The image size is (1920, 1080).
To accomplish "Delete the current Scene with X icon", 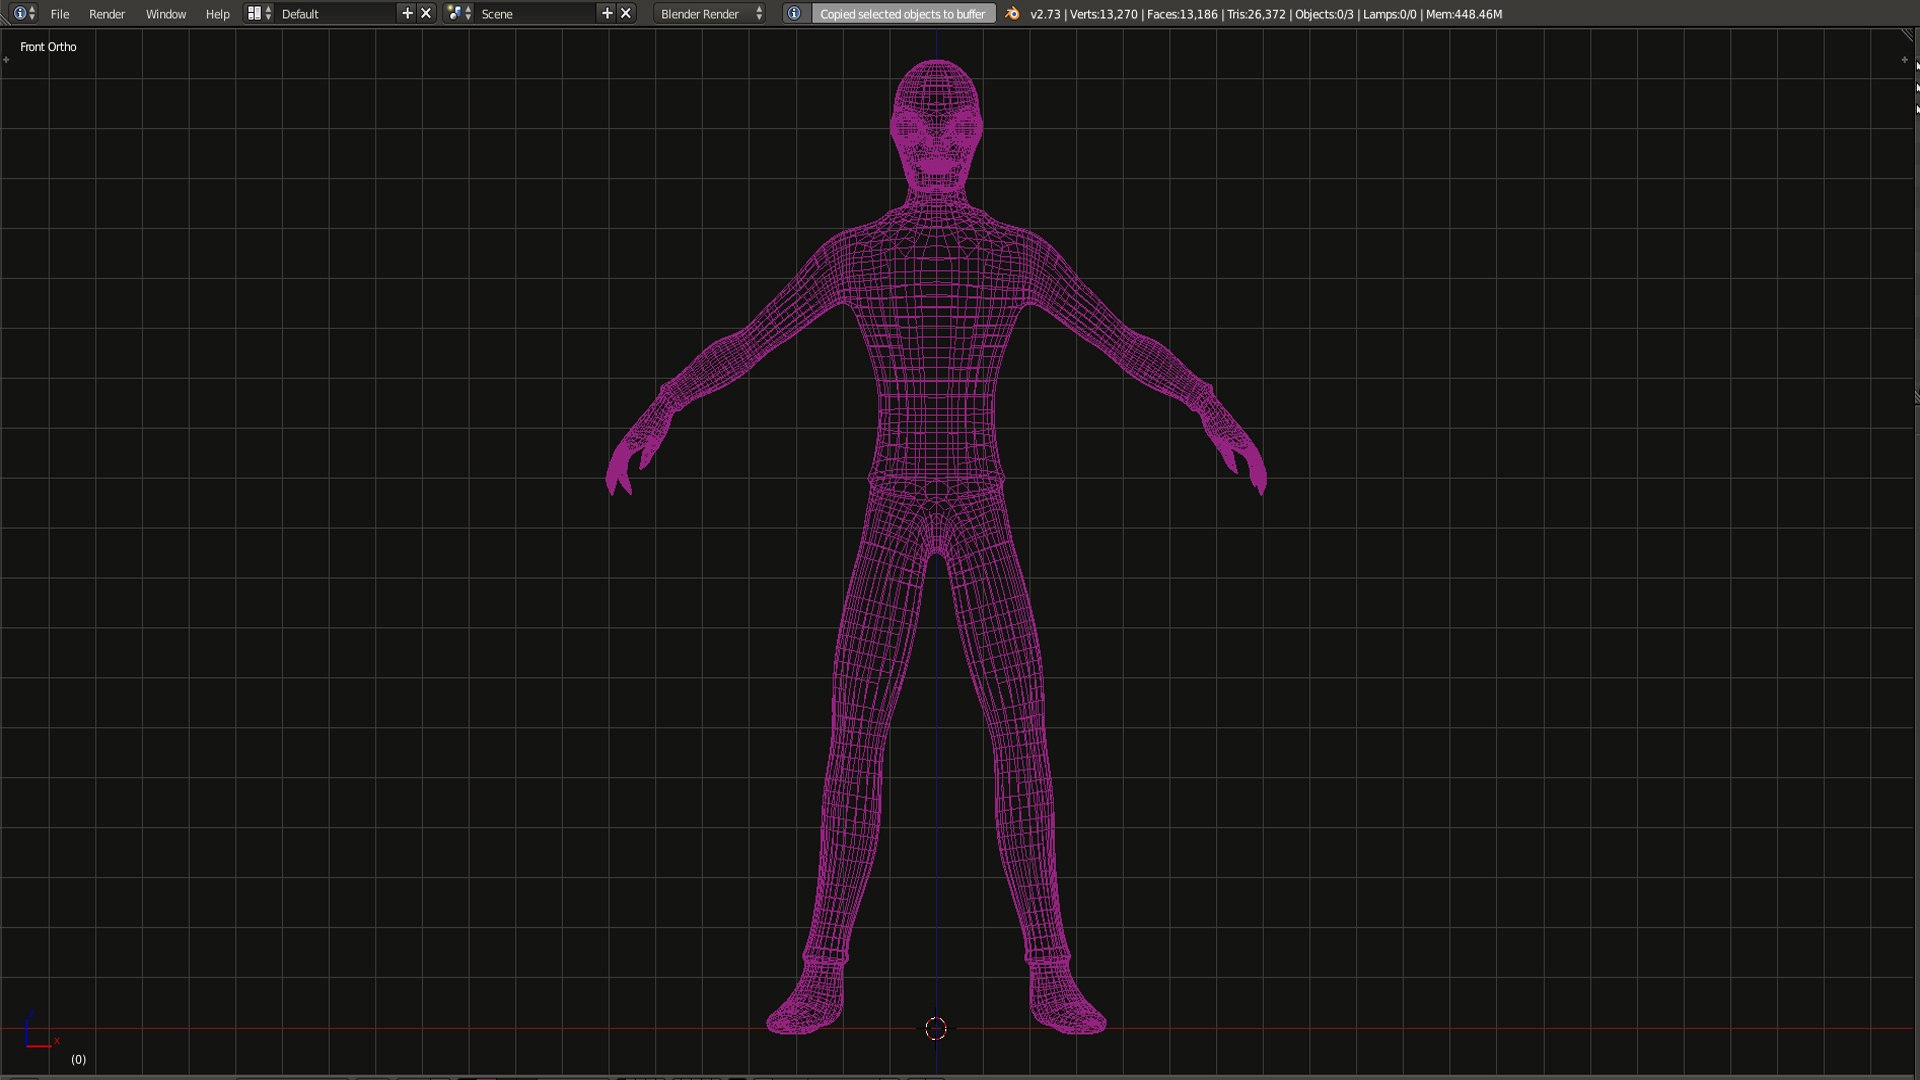I will [626, 14].
